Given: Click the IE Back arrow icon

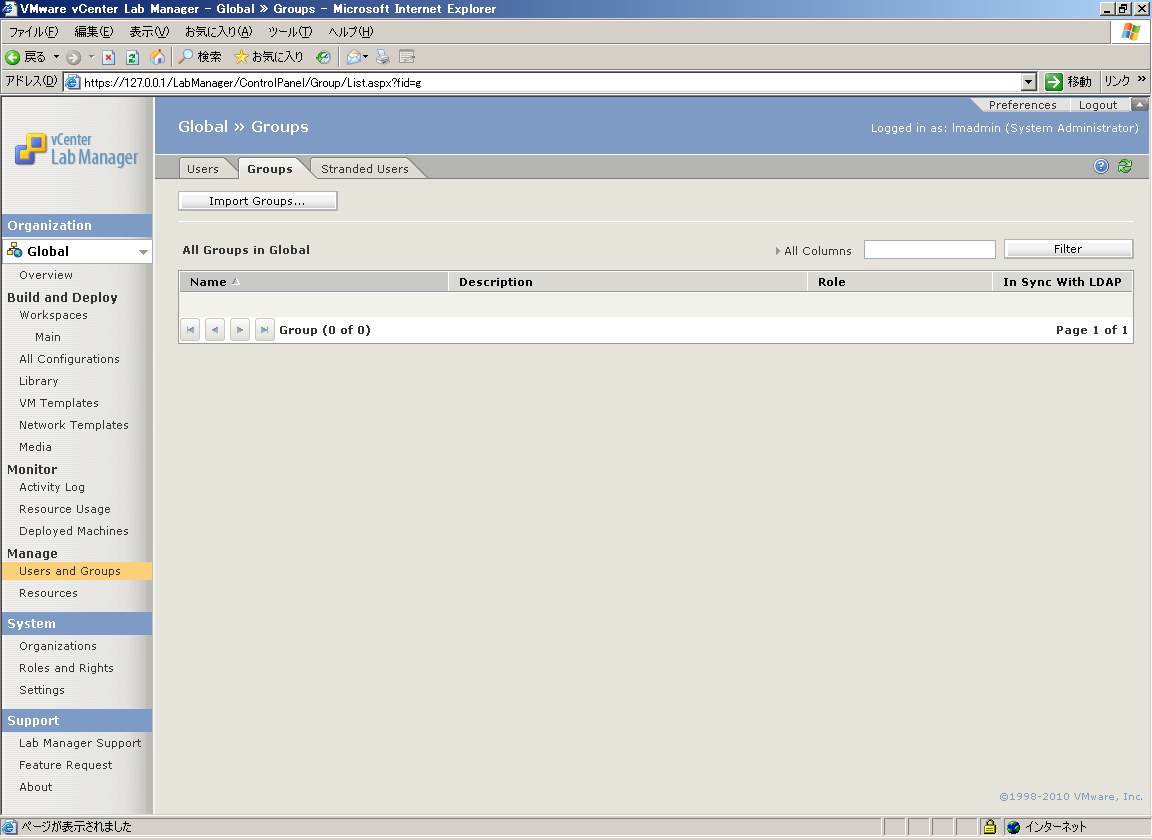Looking at the screenshot, I should [x=12, y=57].
